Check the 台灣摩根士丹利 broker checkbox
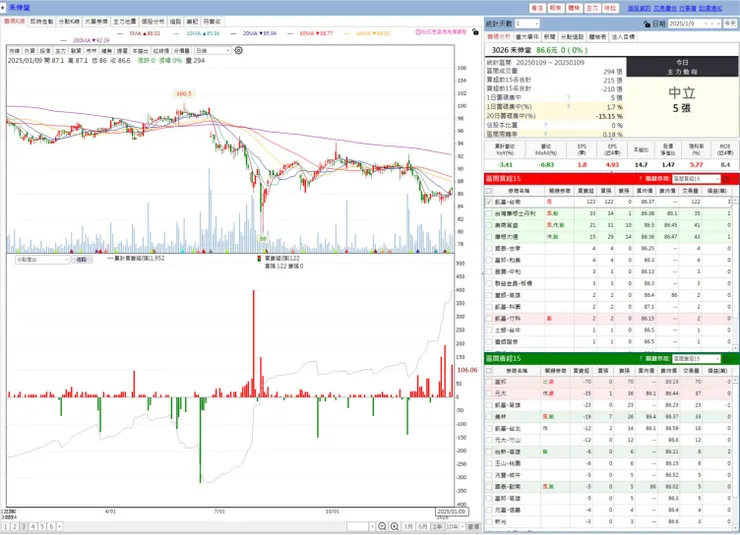Screen dimensions: 740x535 click(x=489, y=214)
